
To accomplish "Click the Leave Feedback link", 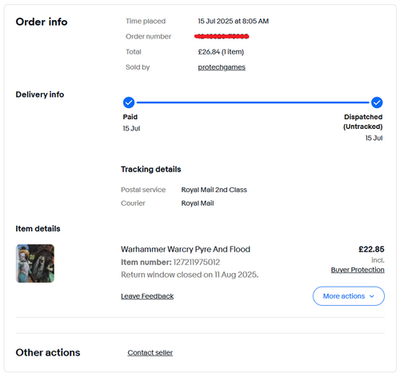I will (x=147, y=296).
